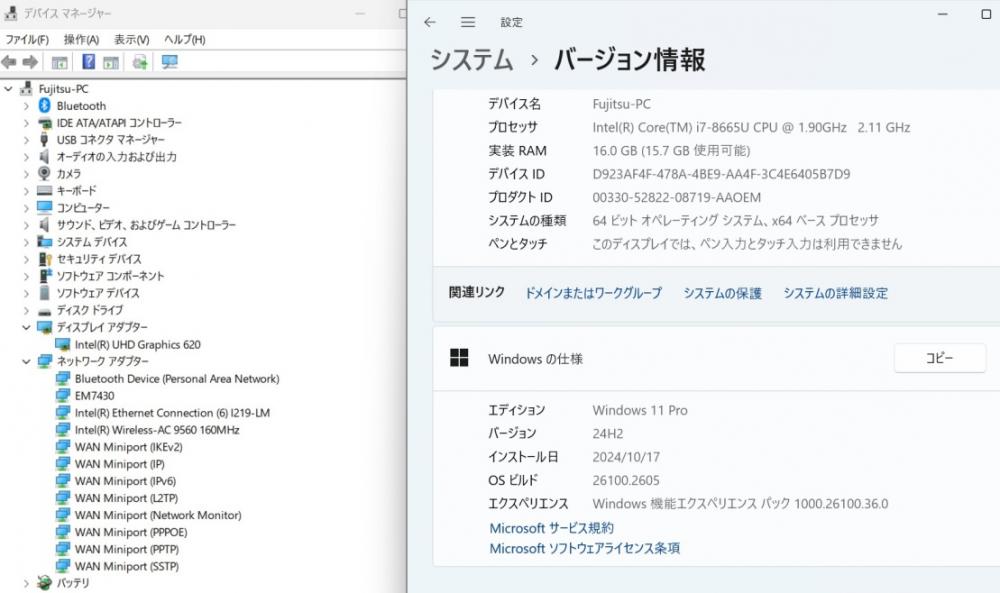Open Microsoft サービス規約 link

552,528
